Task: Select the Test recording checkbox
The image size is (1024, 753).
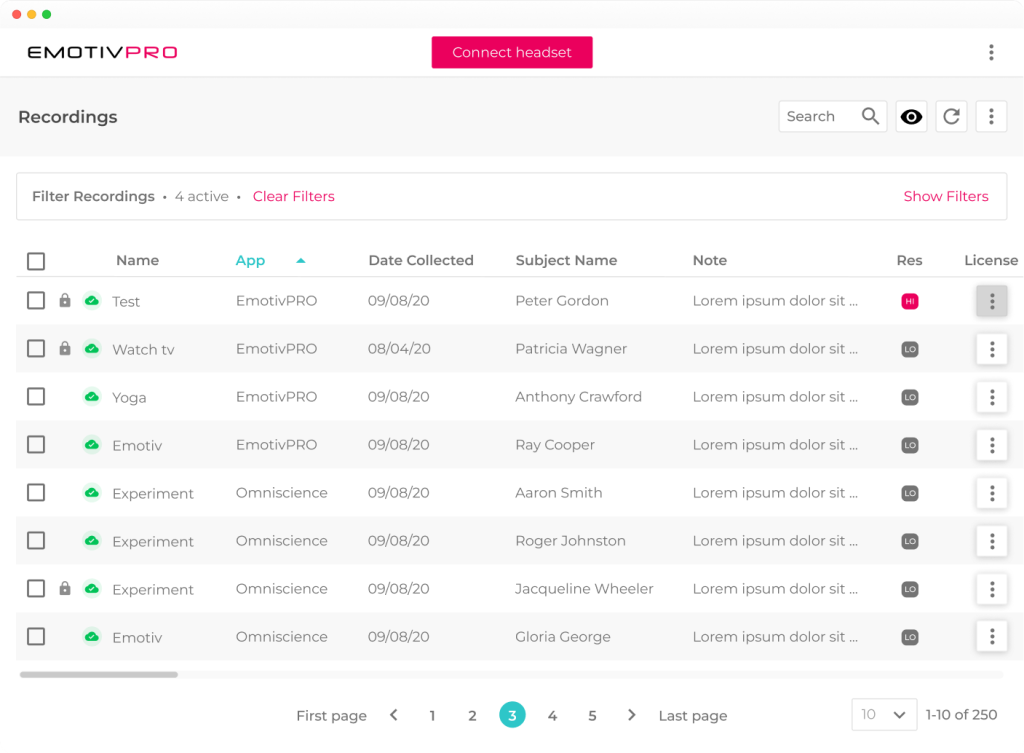Action: click(x=36, y=300)
